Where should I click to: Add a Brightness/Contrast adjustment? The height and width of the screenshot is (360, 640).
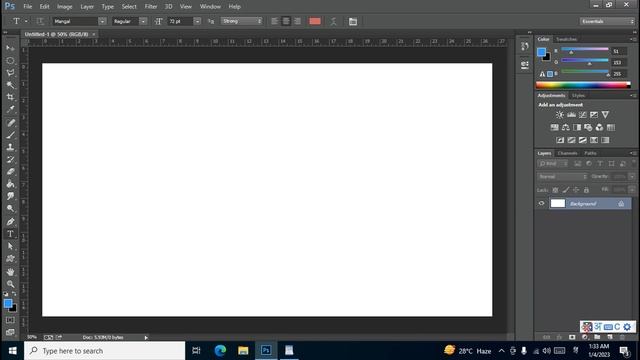point(560,115)
